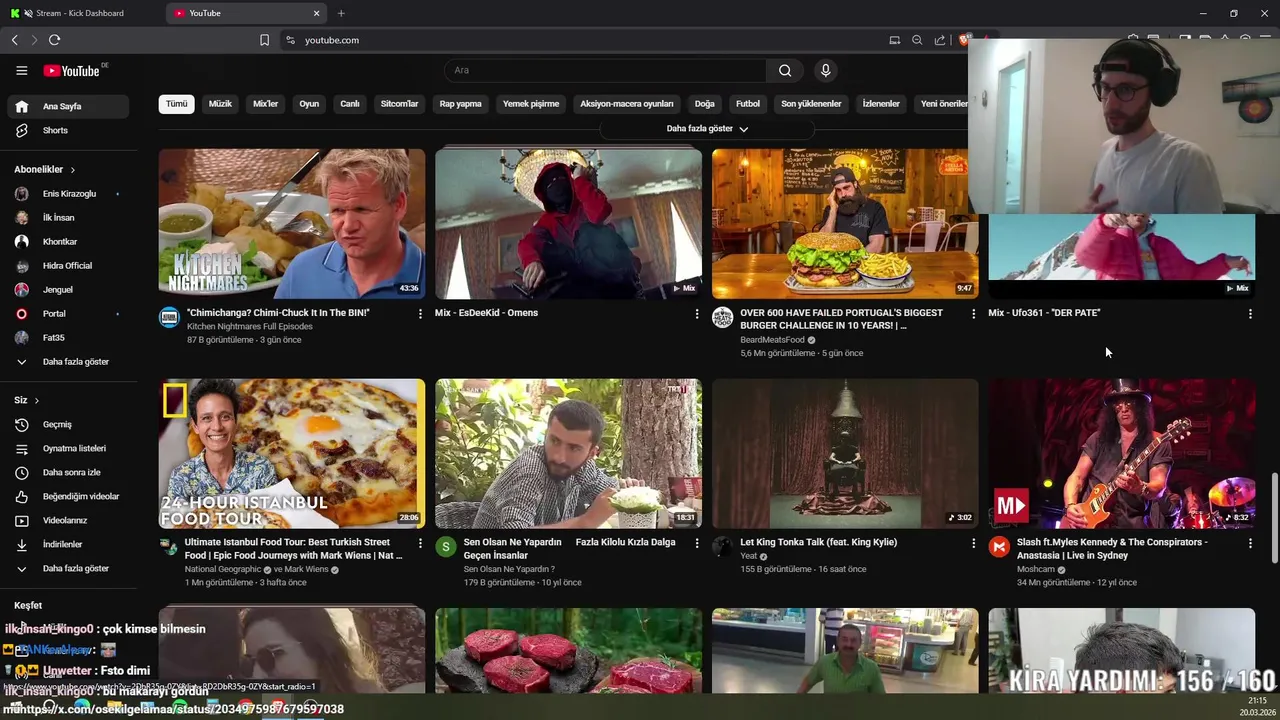
Task: Go to Ana Sayfa in sidebar
Action: click(68, 106)
